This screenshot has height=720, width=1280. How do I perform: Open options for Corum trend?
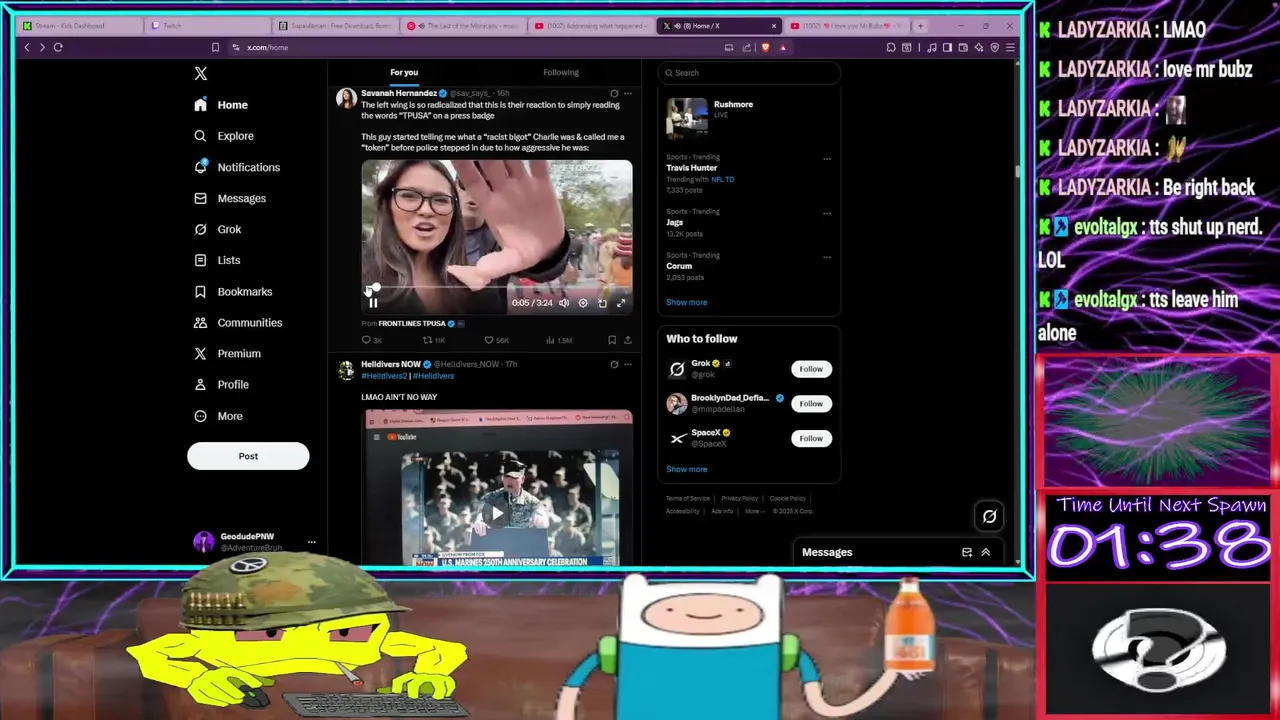click(827, 257)
